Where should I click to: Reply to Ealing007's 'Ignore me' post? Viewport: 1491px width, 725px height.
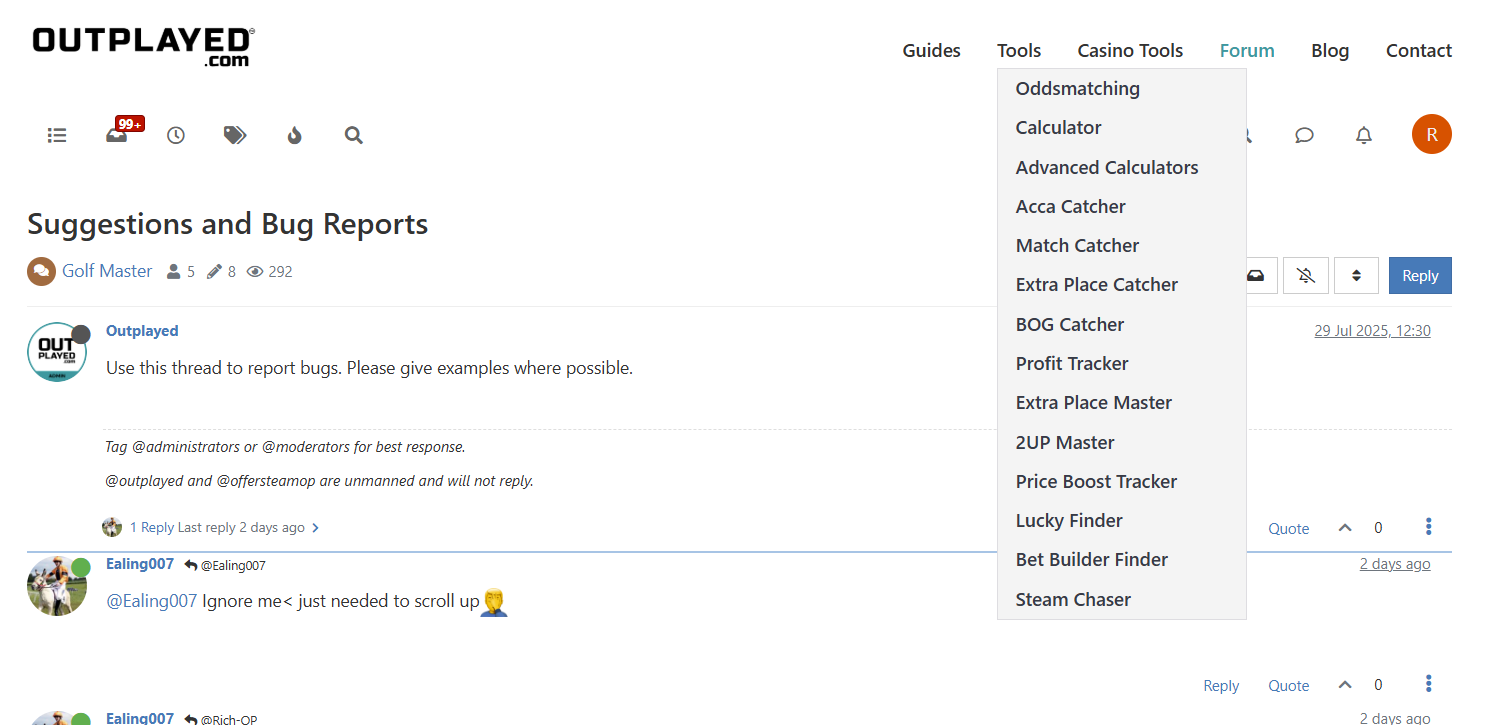[x=1221, y=686]
